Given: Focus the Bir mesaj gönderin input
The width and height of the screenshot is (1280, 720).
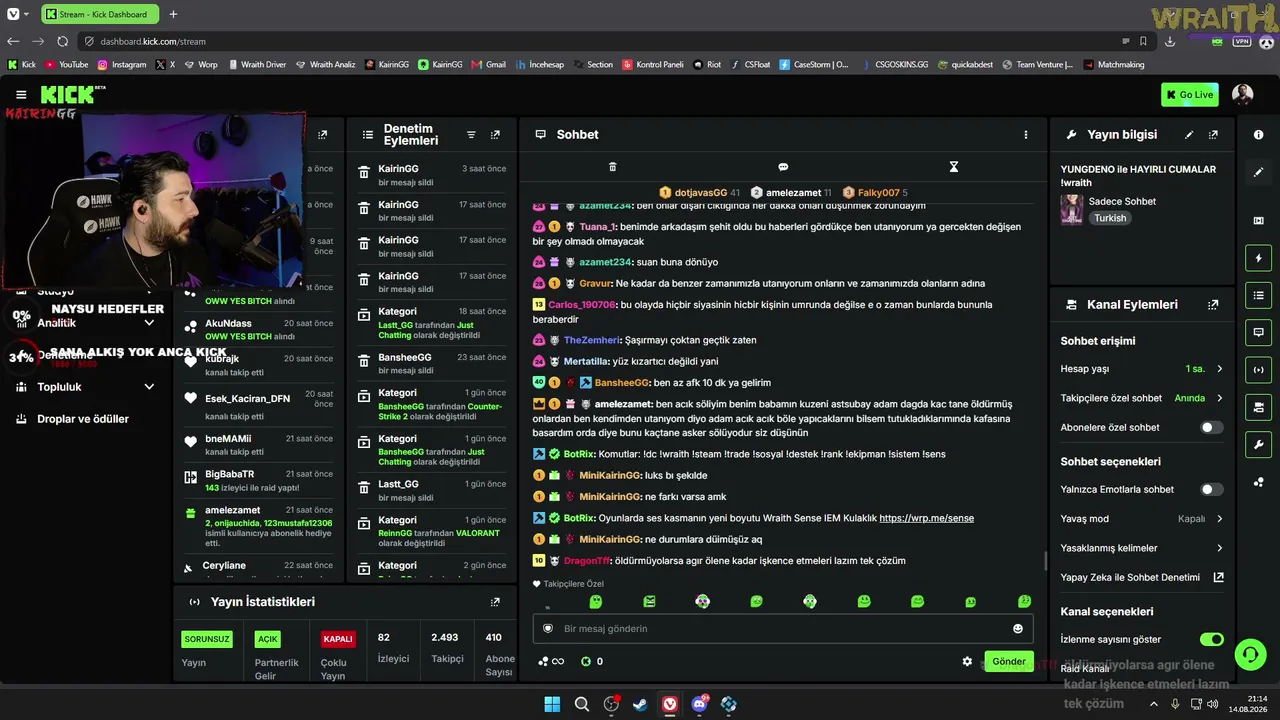Looking at the screenshot, I should tap(785, 629).
